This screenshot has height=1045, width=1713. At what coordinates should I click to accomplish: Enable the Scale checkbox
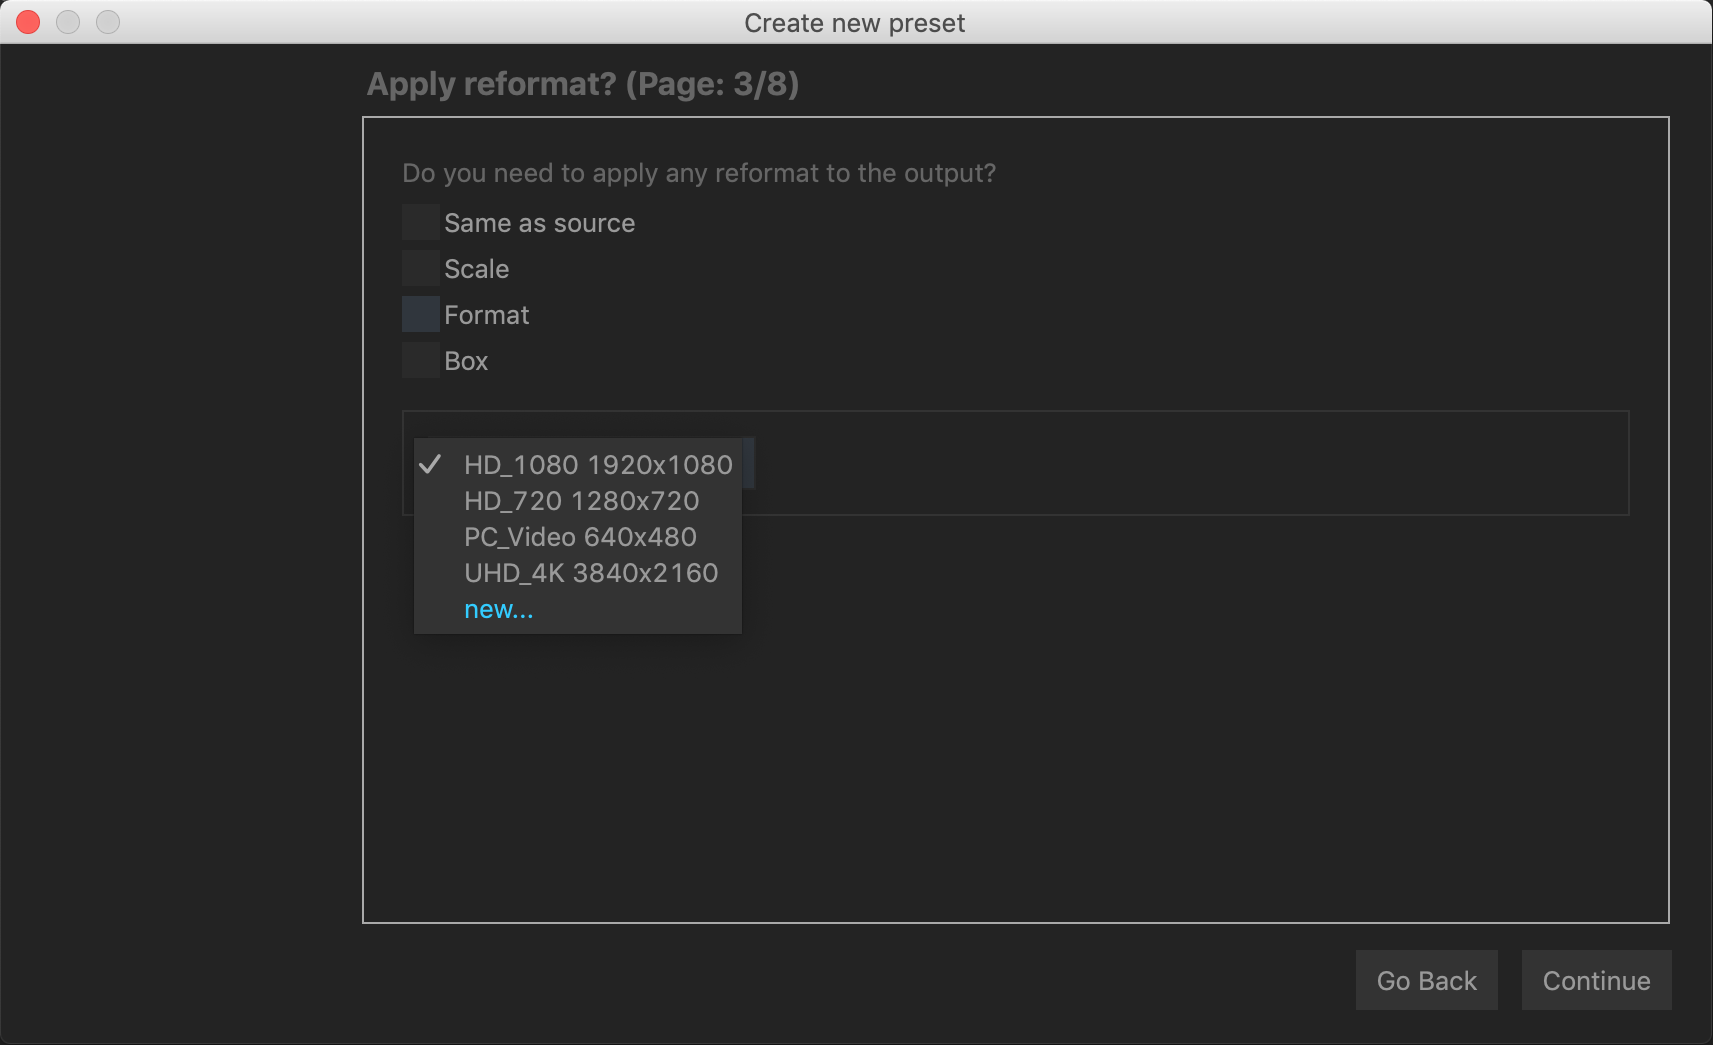coord(420,268)
